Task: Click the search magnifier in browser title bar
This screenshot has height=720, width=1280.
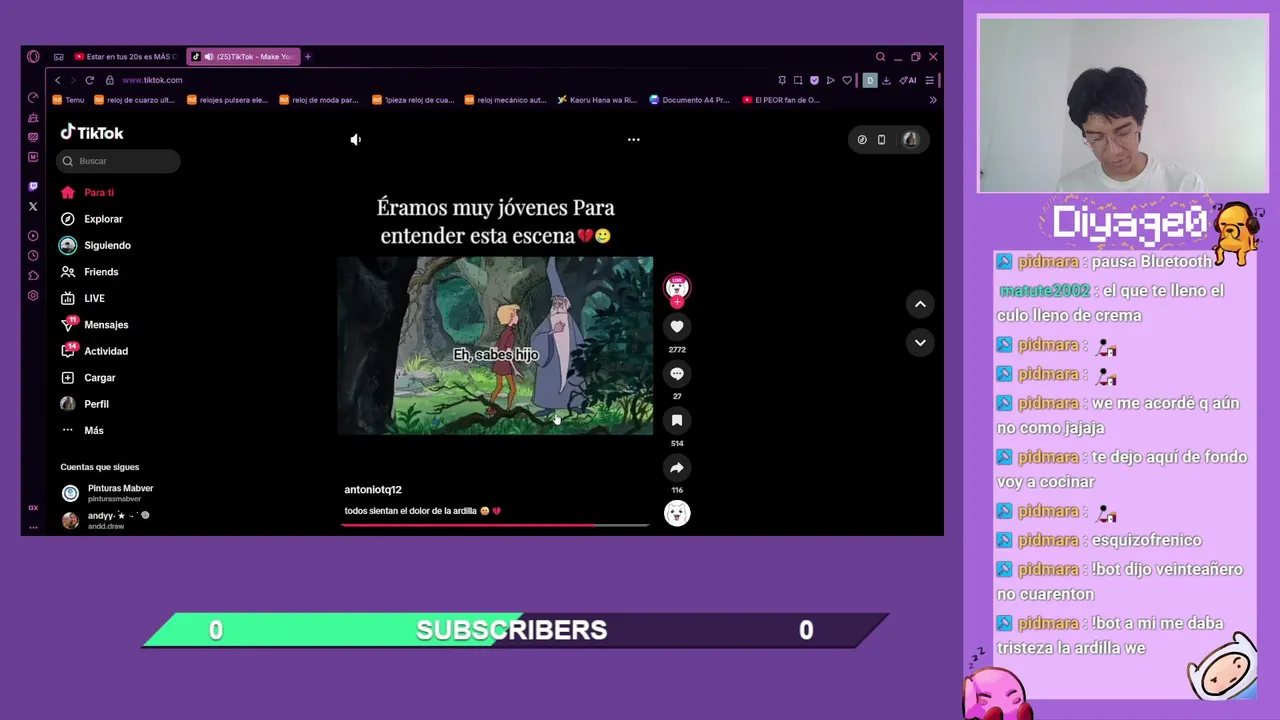Action: tap(880, 57)
